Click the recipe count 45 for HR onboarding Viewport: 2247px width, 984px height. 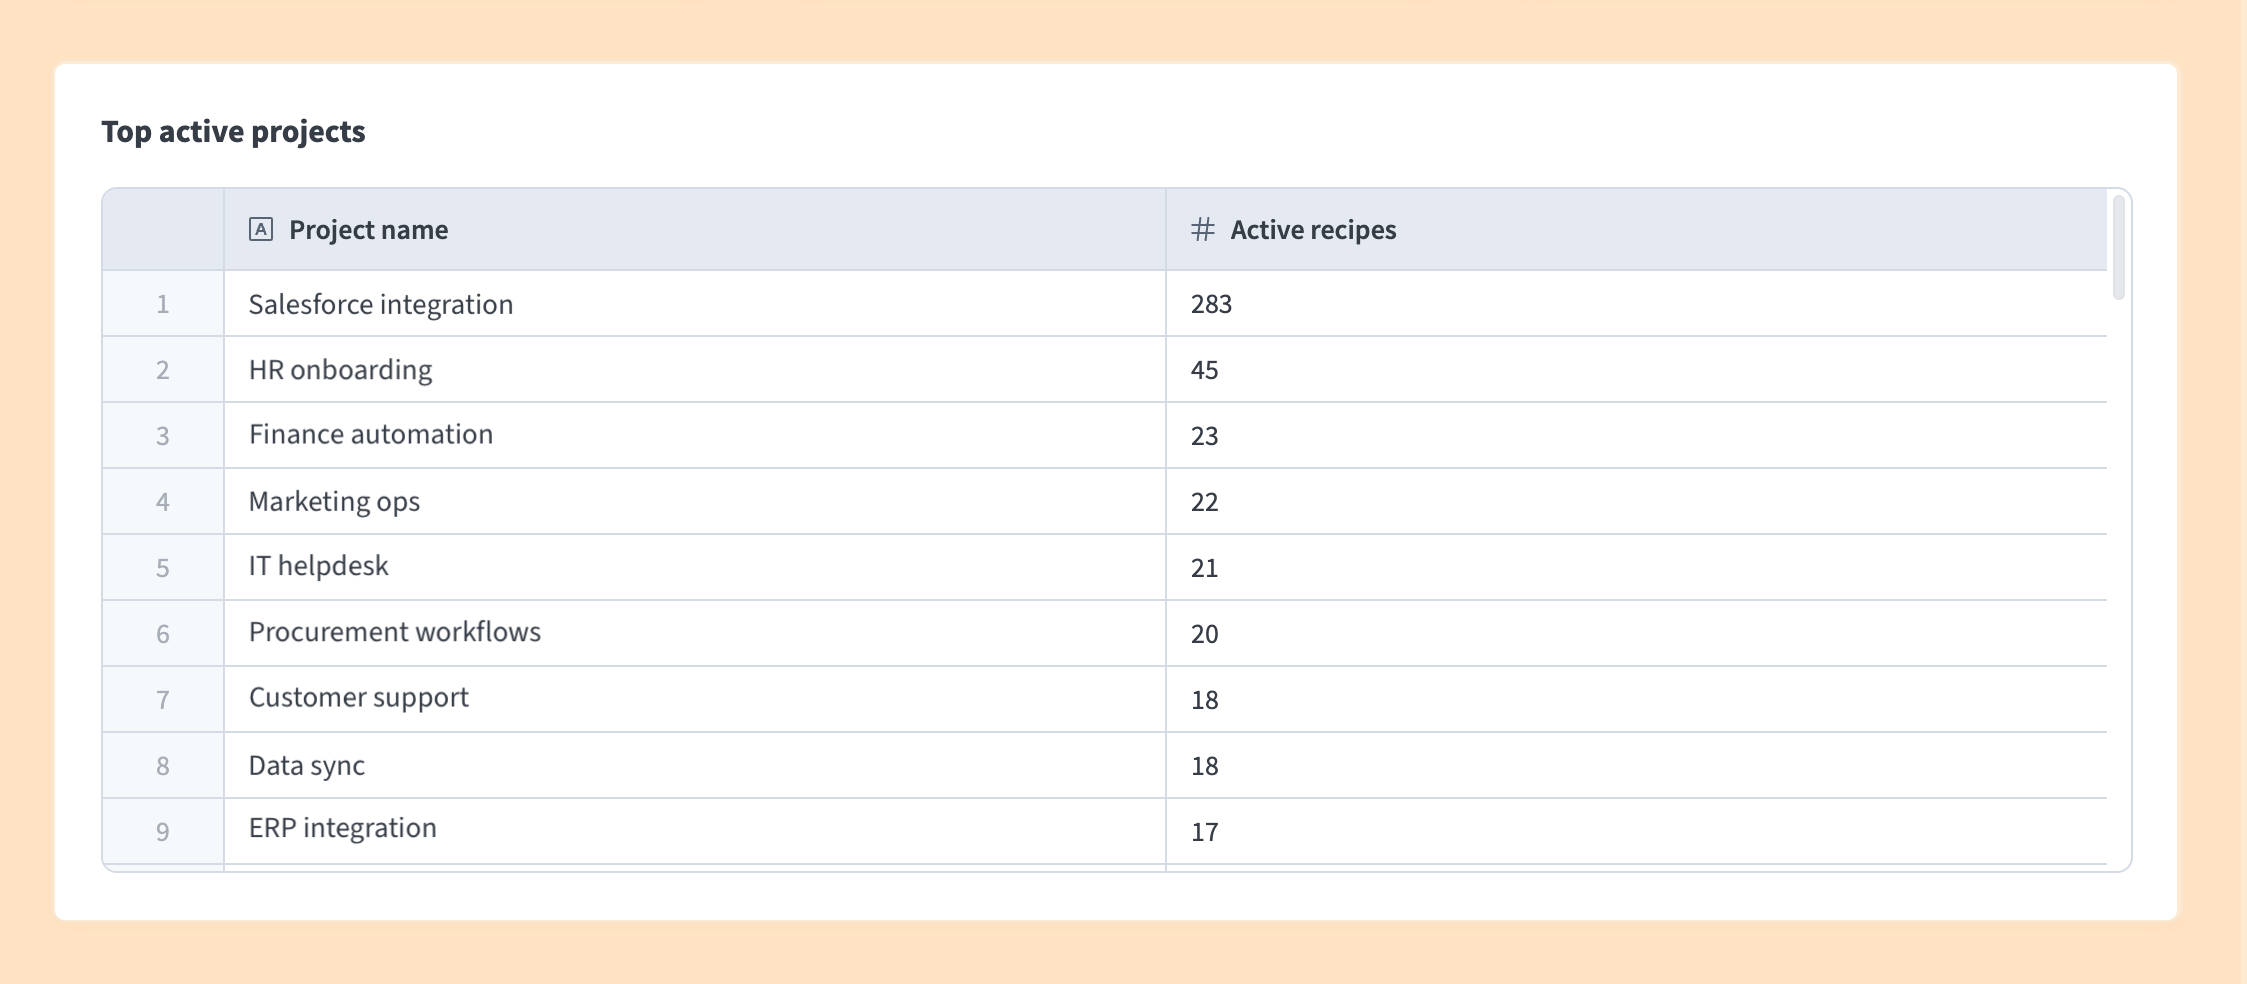pos(1204,369)
